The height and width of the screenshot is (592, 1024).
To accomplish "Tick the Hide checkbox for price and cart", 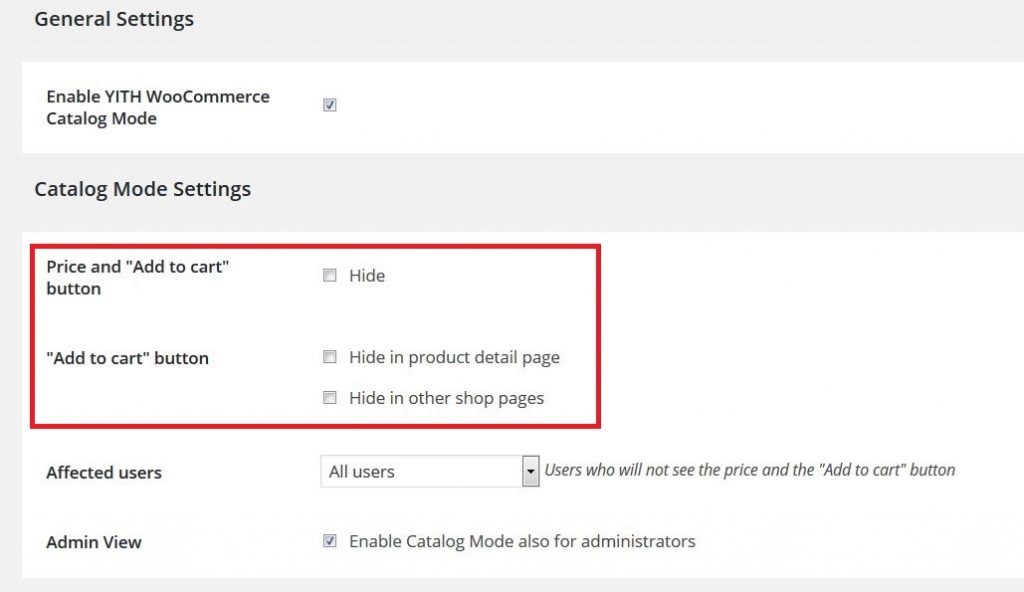I will pyautogui.click(x=330, y=275).
